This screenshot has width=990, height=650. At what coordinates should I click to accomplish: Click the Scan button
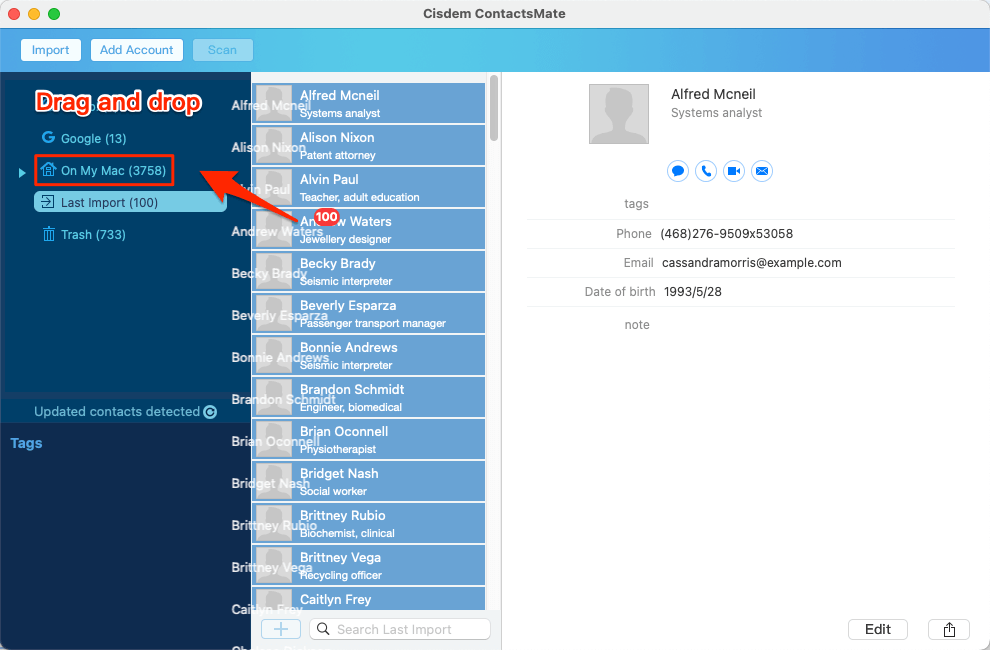(x=222, y=50)
